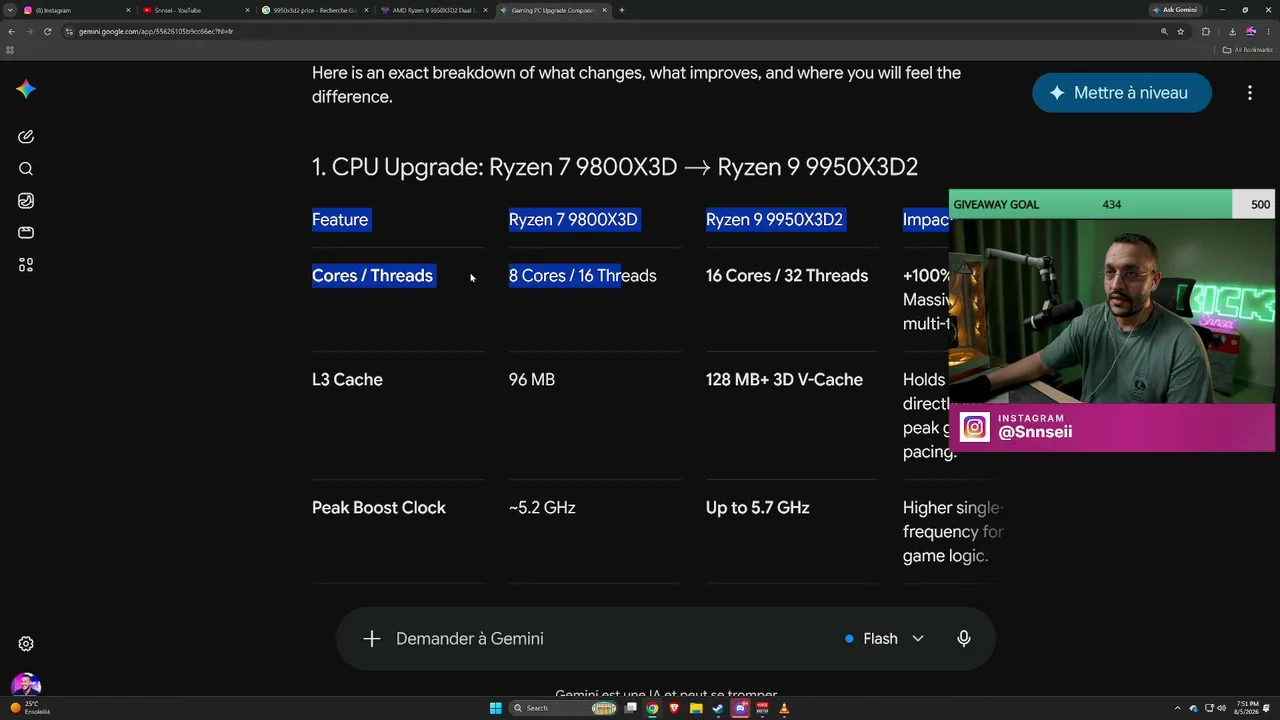
Task: Click the CPU Upgrade section heading
Action: click(x=615, y=167)
